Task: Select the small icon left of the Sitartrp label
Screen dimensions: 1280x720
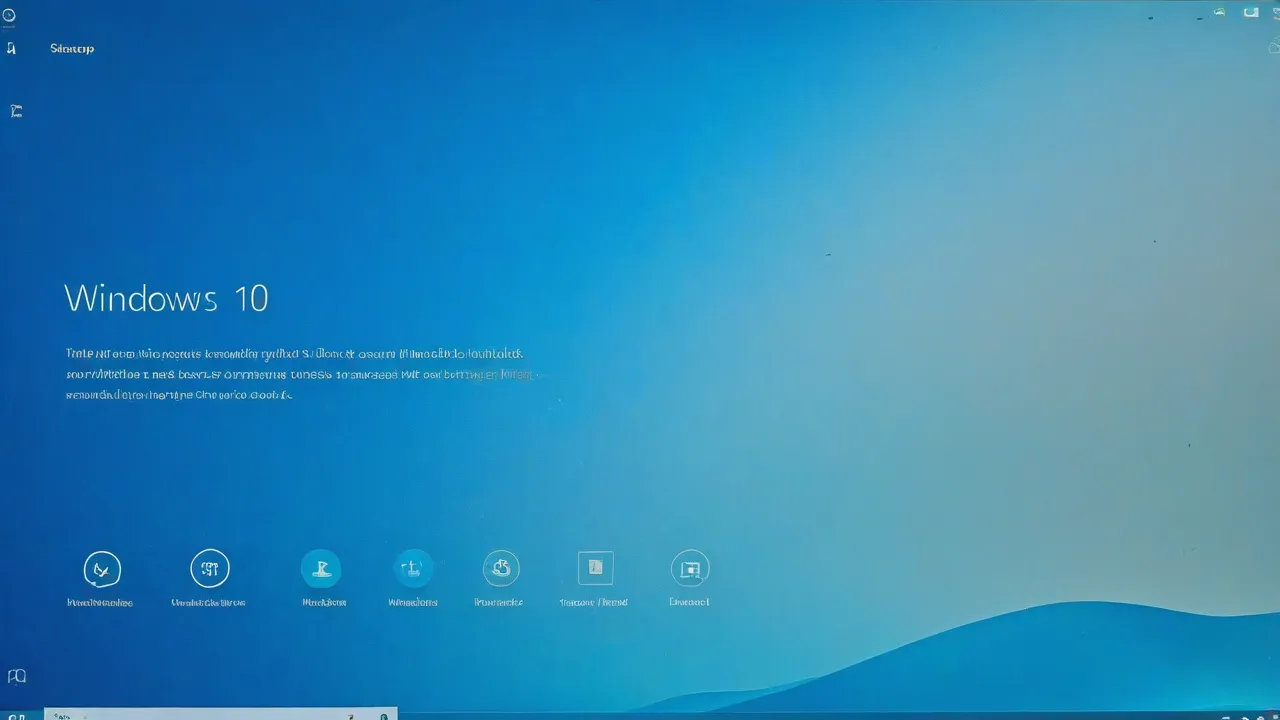Action: (11, 48)
